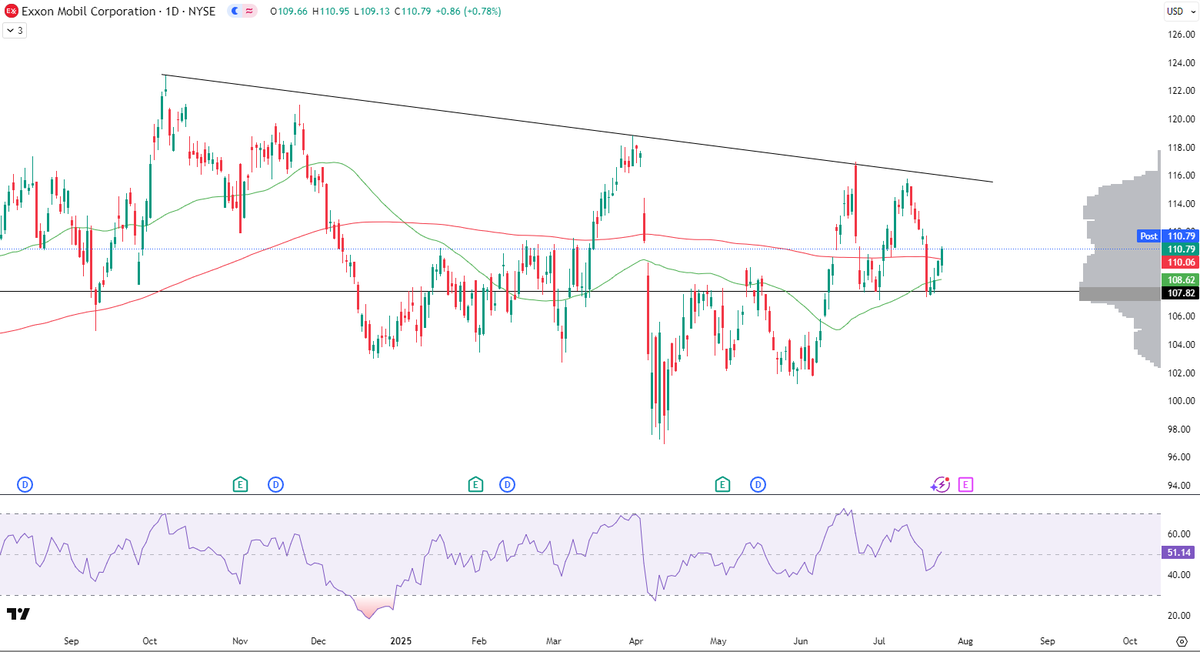Click the 126.00 price axis label

pyautogui.click(x=1180, y=34)
